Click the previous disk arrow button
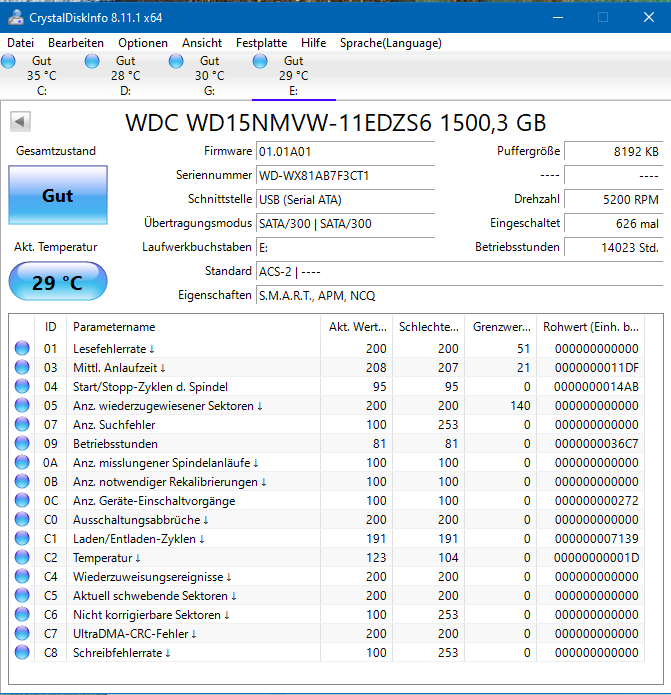Screen dimensions: 671x695 tap(20, 121)
